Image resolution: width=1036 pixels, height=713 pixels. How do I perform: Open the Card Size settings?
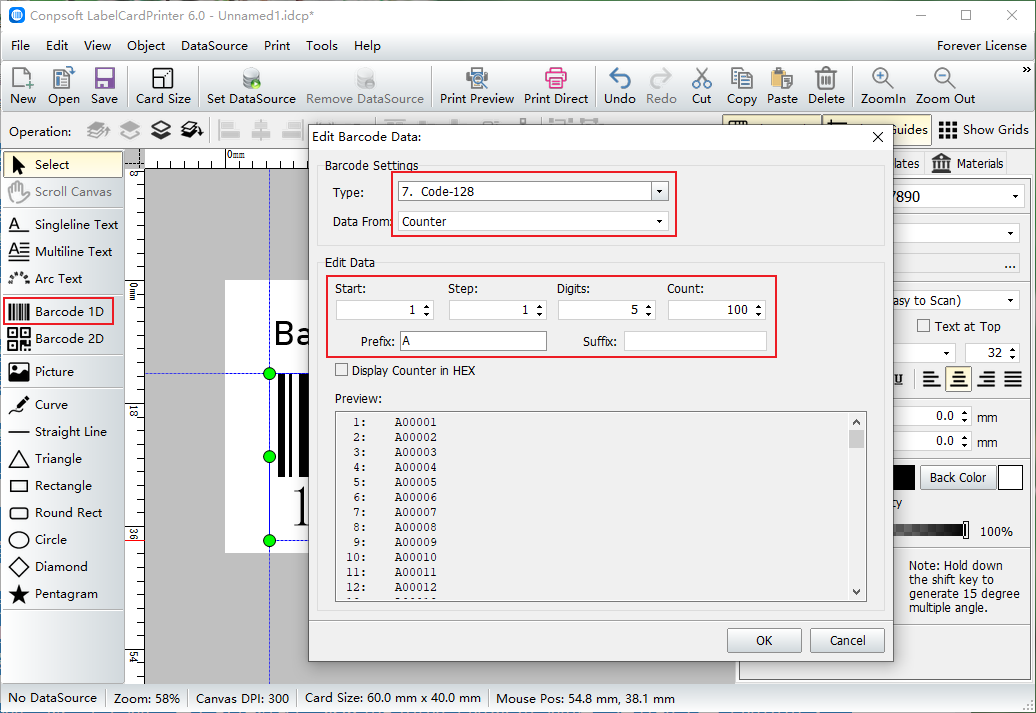(x=163, y=86)
